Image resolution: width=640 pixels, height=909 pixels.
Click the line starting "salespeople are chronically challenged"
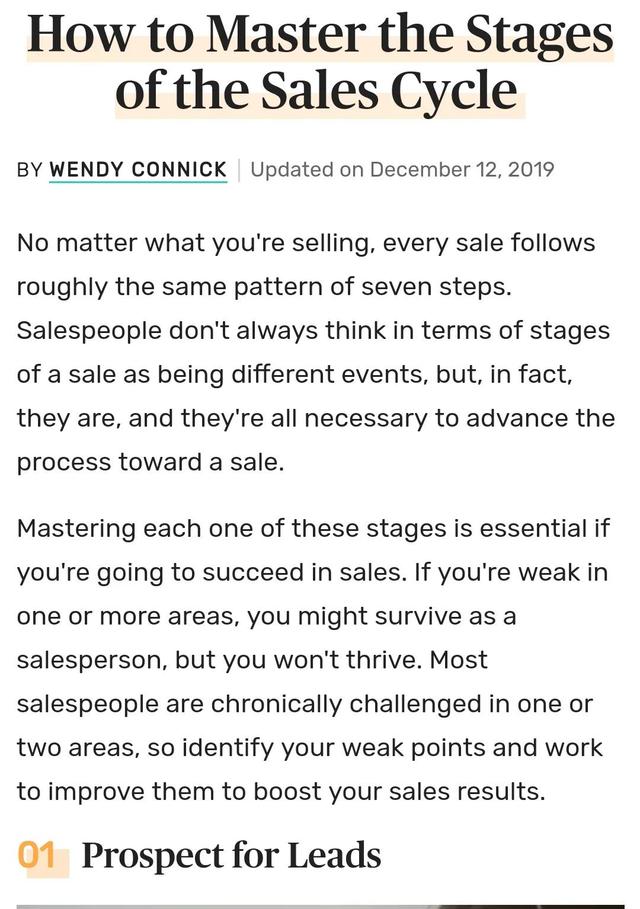point(304,704)
